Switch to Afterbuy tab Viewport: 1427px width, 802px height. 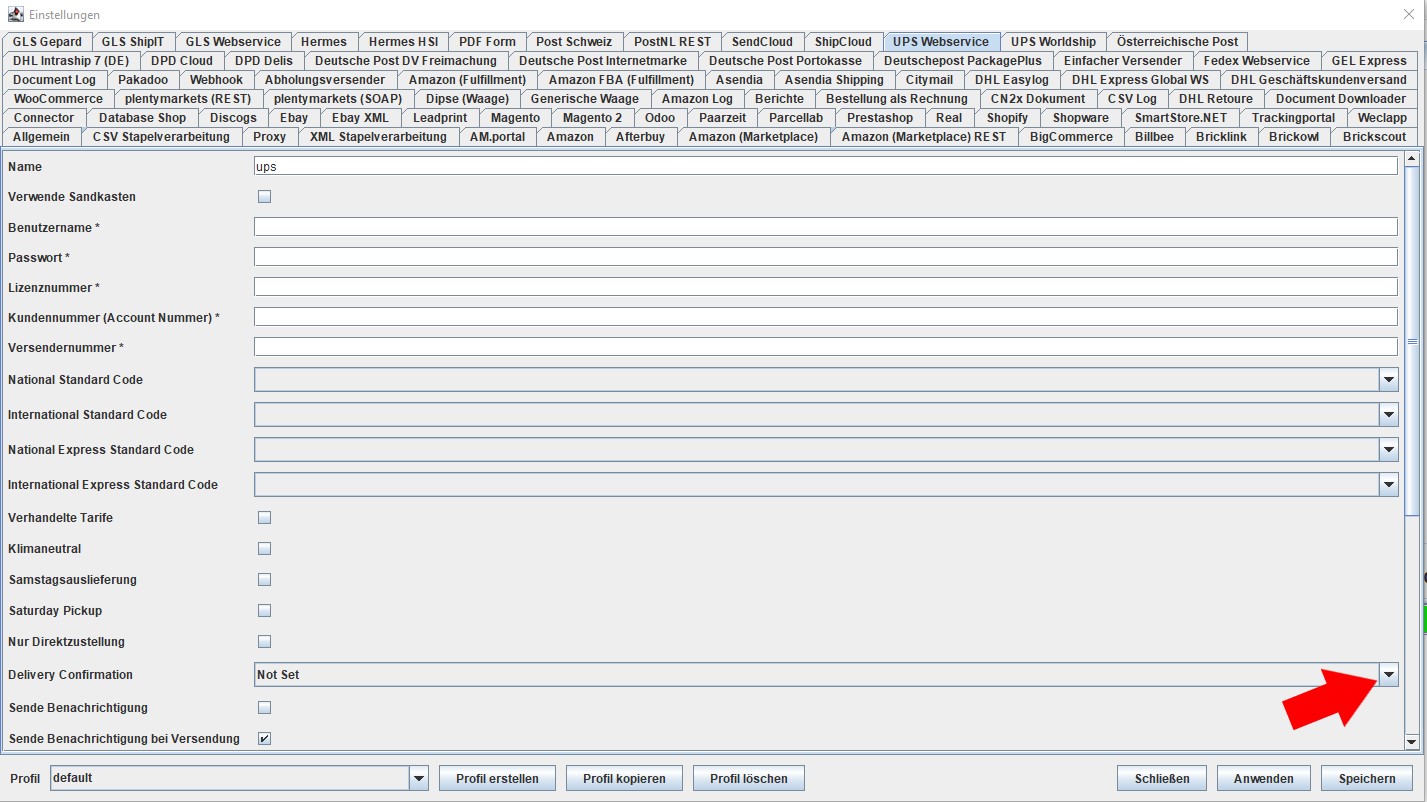640,137
